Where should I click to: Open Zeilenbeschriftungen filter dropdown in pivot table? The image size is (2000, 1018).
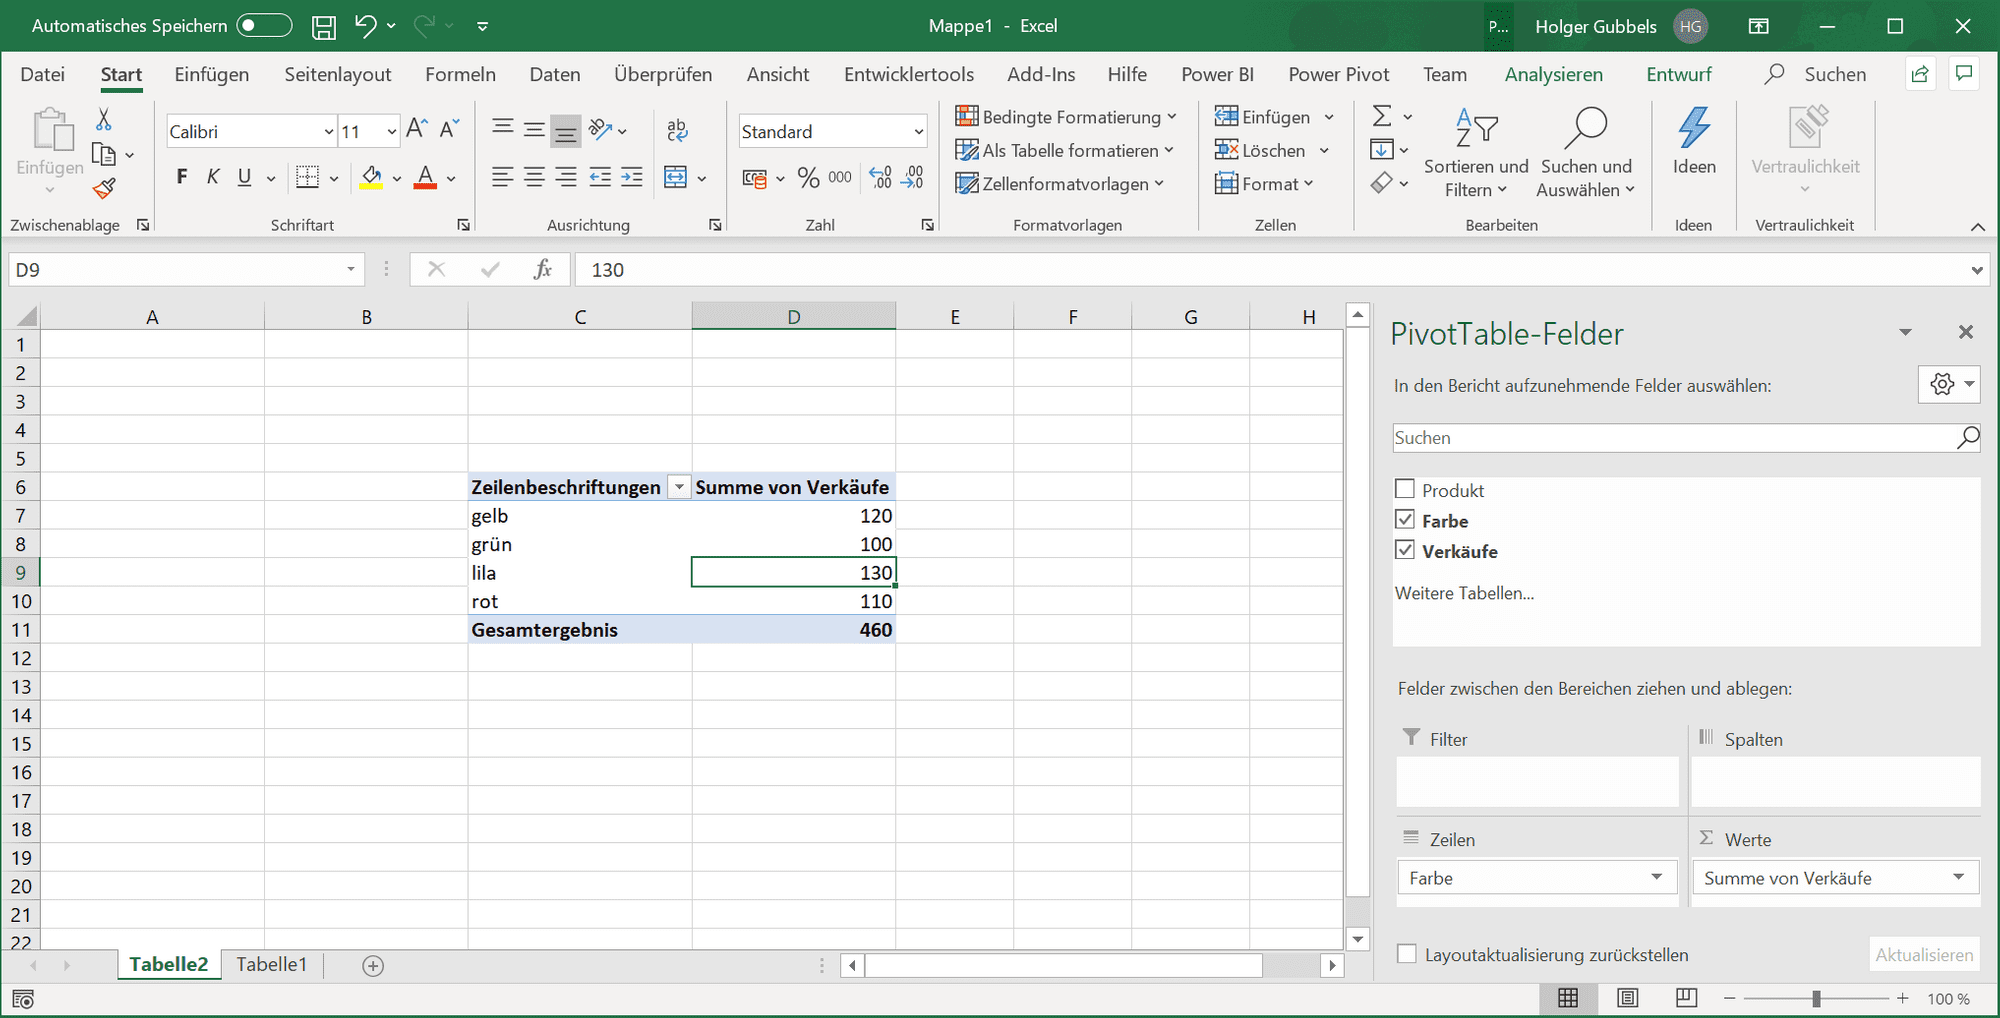pos(679,487)
